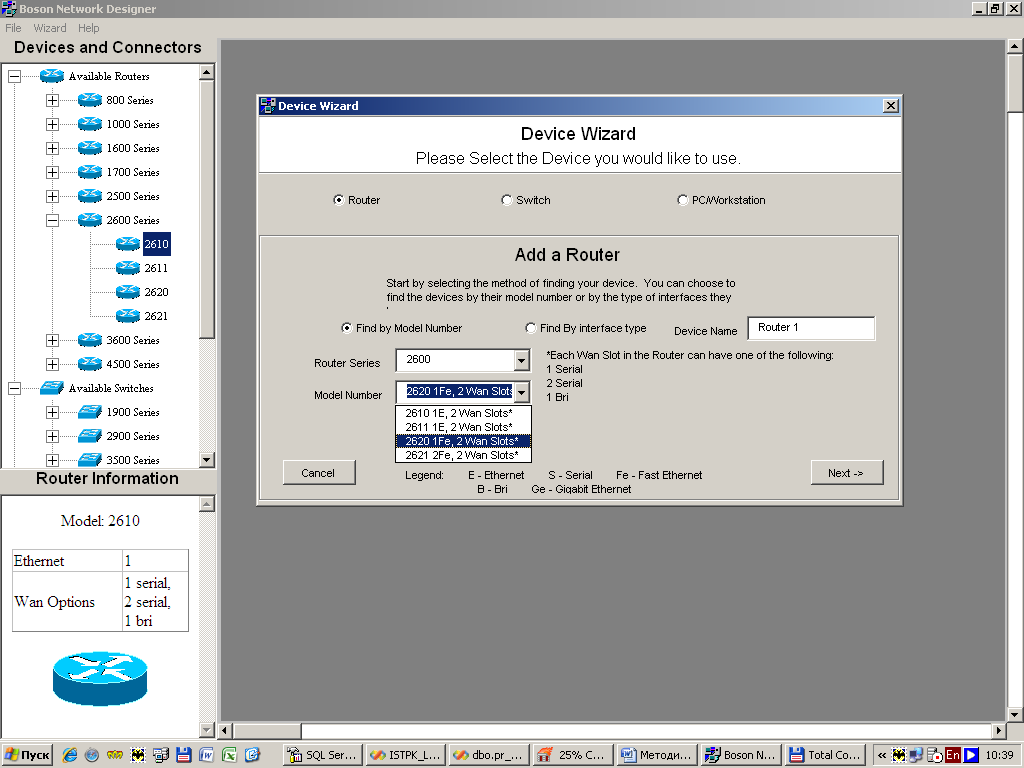Viewport: 1024px width, 768px height.
Task: Click the En language indicator in tray
Action: coord(953,755)
